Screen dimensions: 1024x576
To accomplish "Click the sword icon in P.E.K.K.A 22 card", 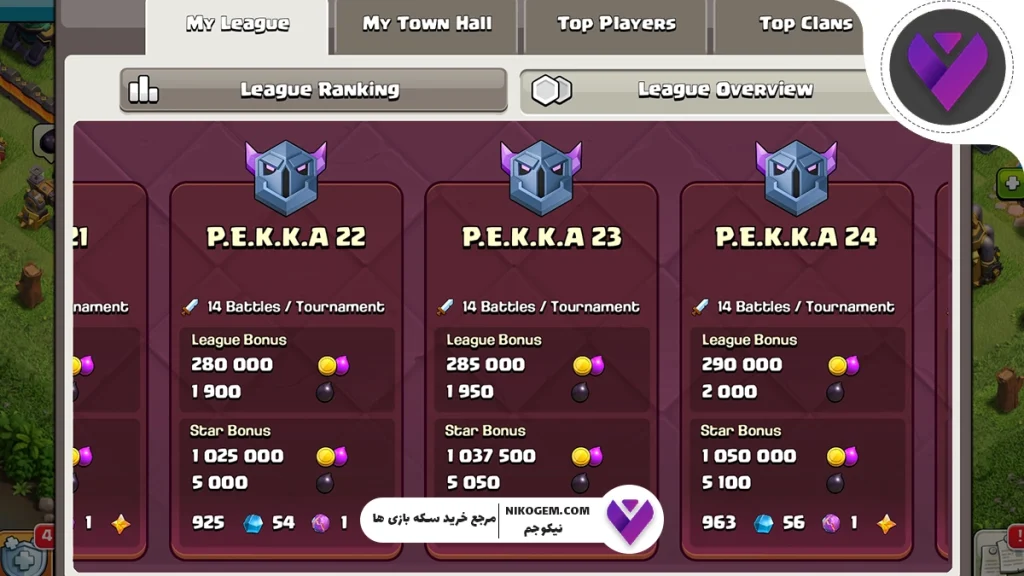I will pyautogui.click(x=190, y=306).
